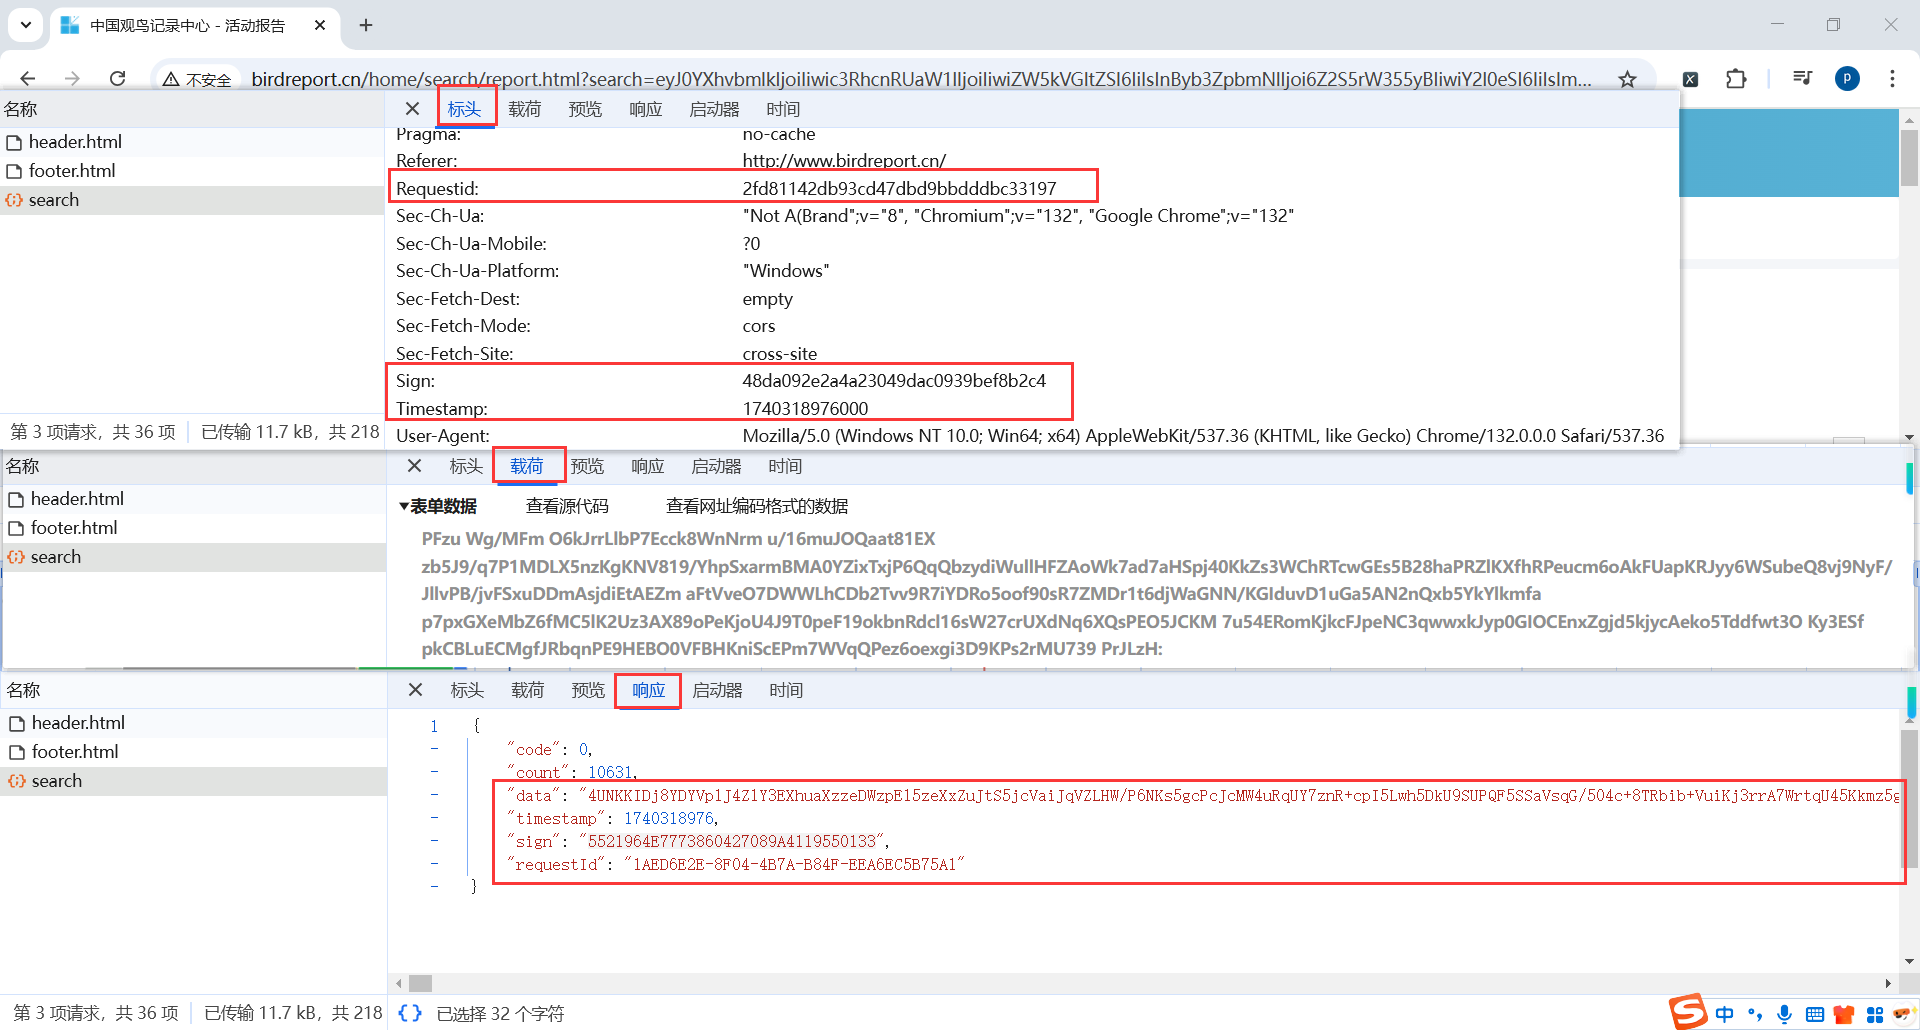This screenshot has width=1920, height=1030.
Task: Select 响应 tab in the JSON response pane
Action: tap(648, 690)
